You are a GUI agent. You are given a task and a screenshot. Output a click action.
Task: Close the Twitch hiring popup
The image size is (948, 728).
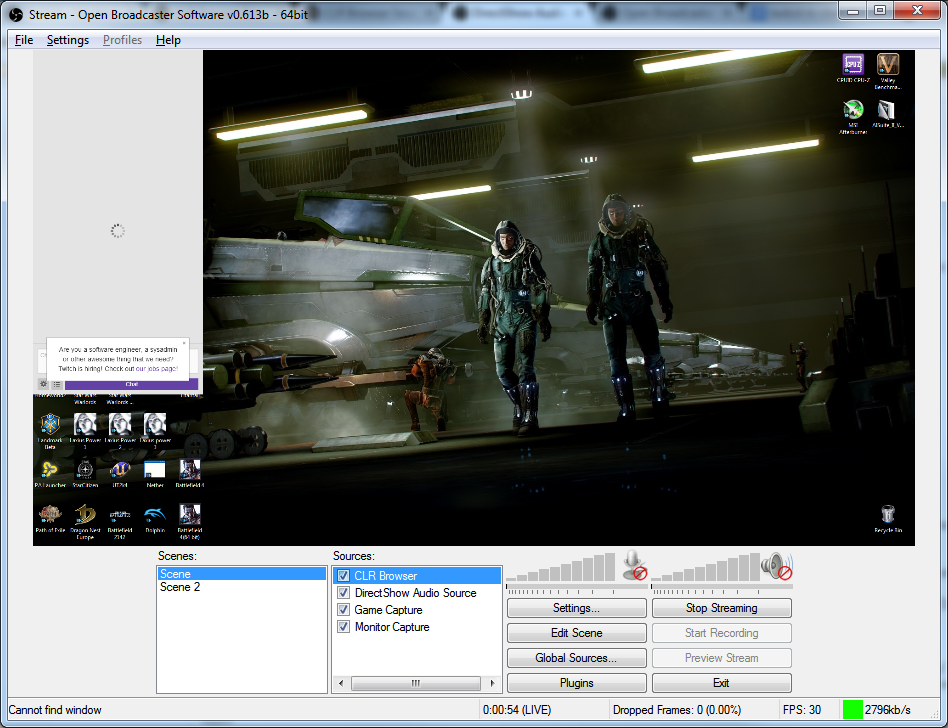pyautogui.click(x=184, y=343)
